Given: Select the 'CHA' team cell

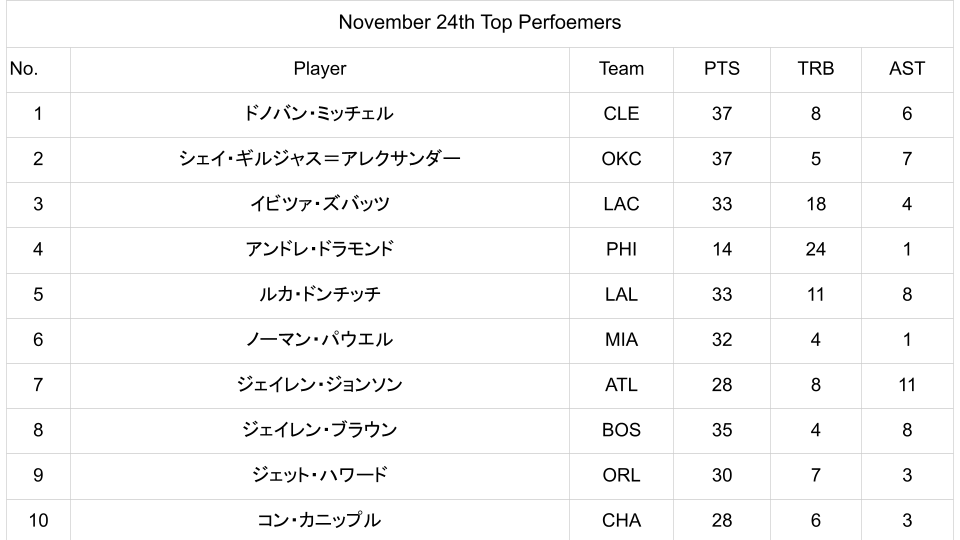Looking at the screenshot, I should (621, 520).
